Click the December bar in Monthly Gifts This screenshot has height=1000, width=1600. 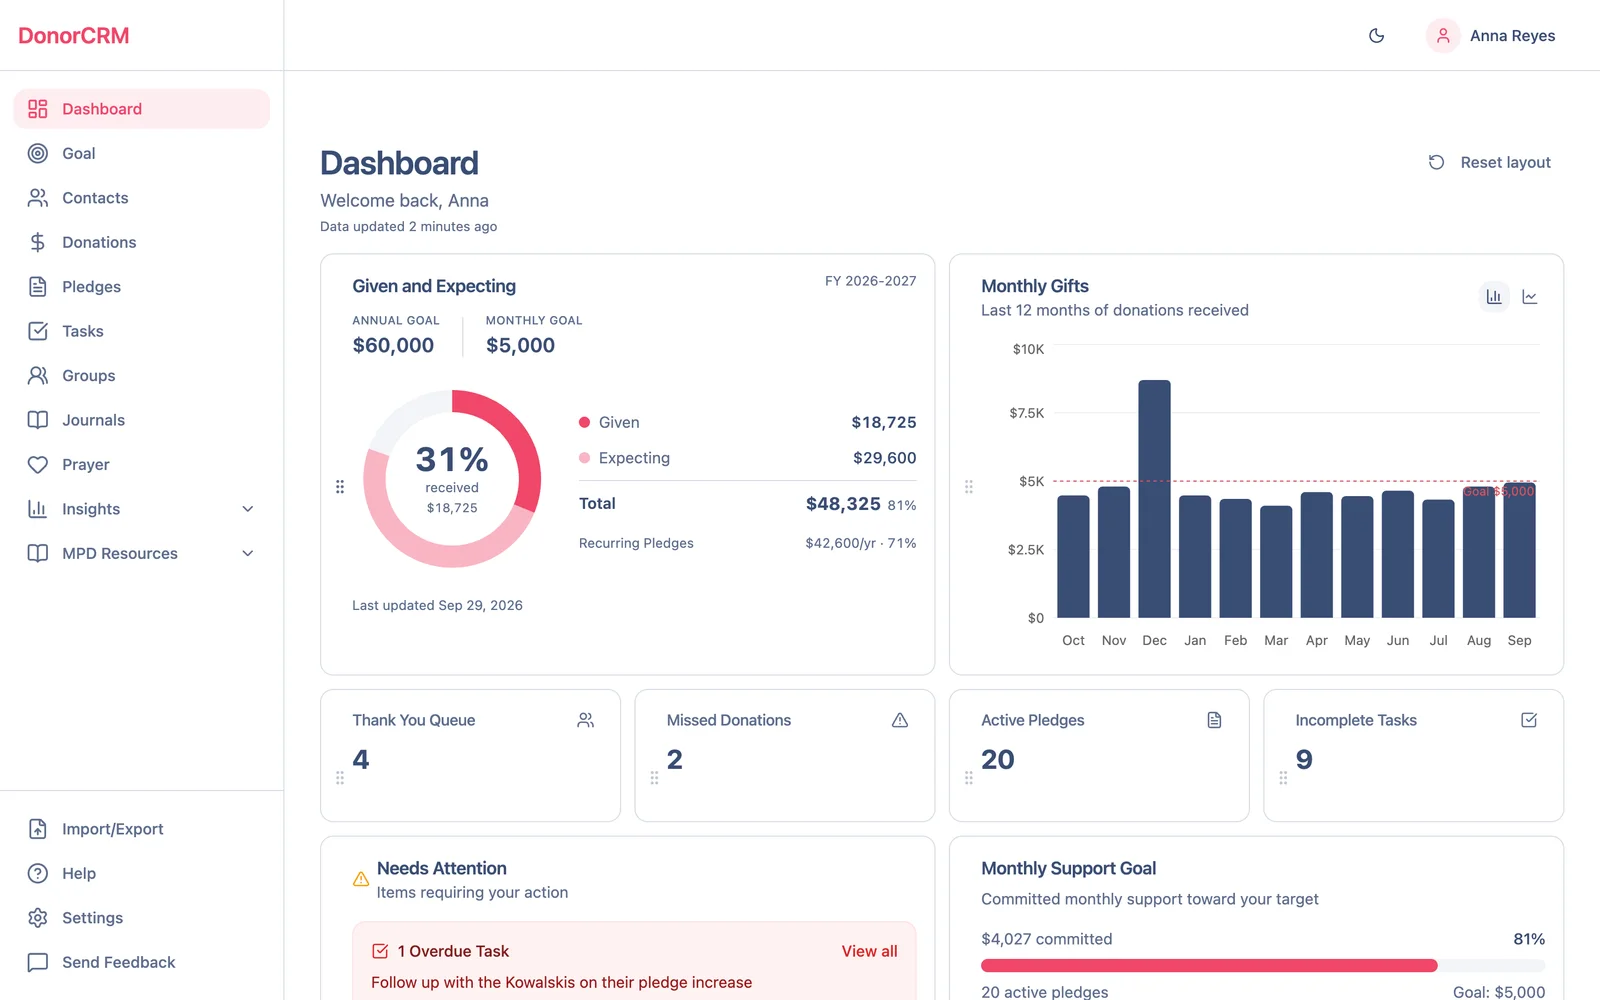coord(1154,499)
